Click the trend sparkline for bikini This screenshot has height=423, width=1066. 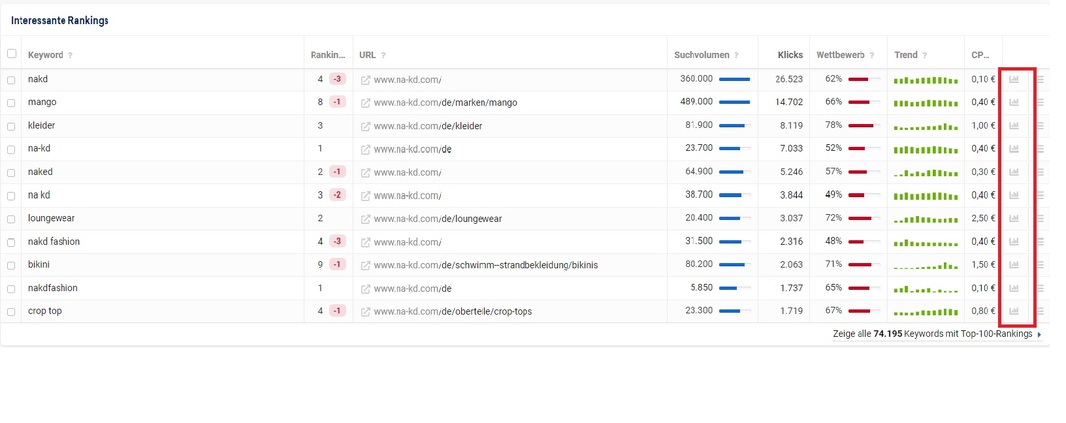[925, 267]
